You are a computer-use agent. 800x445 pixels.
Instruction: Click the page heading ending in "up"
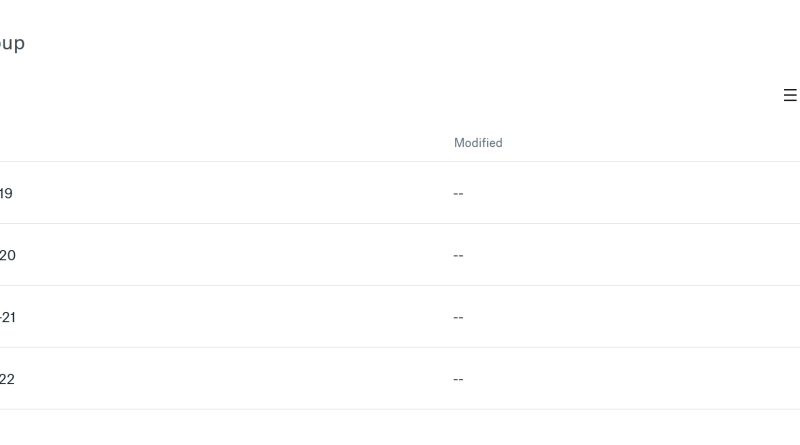click(12, 43)
